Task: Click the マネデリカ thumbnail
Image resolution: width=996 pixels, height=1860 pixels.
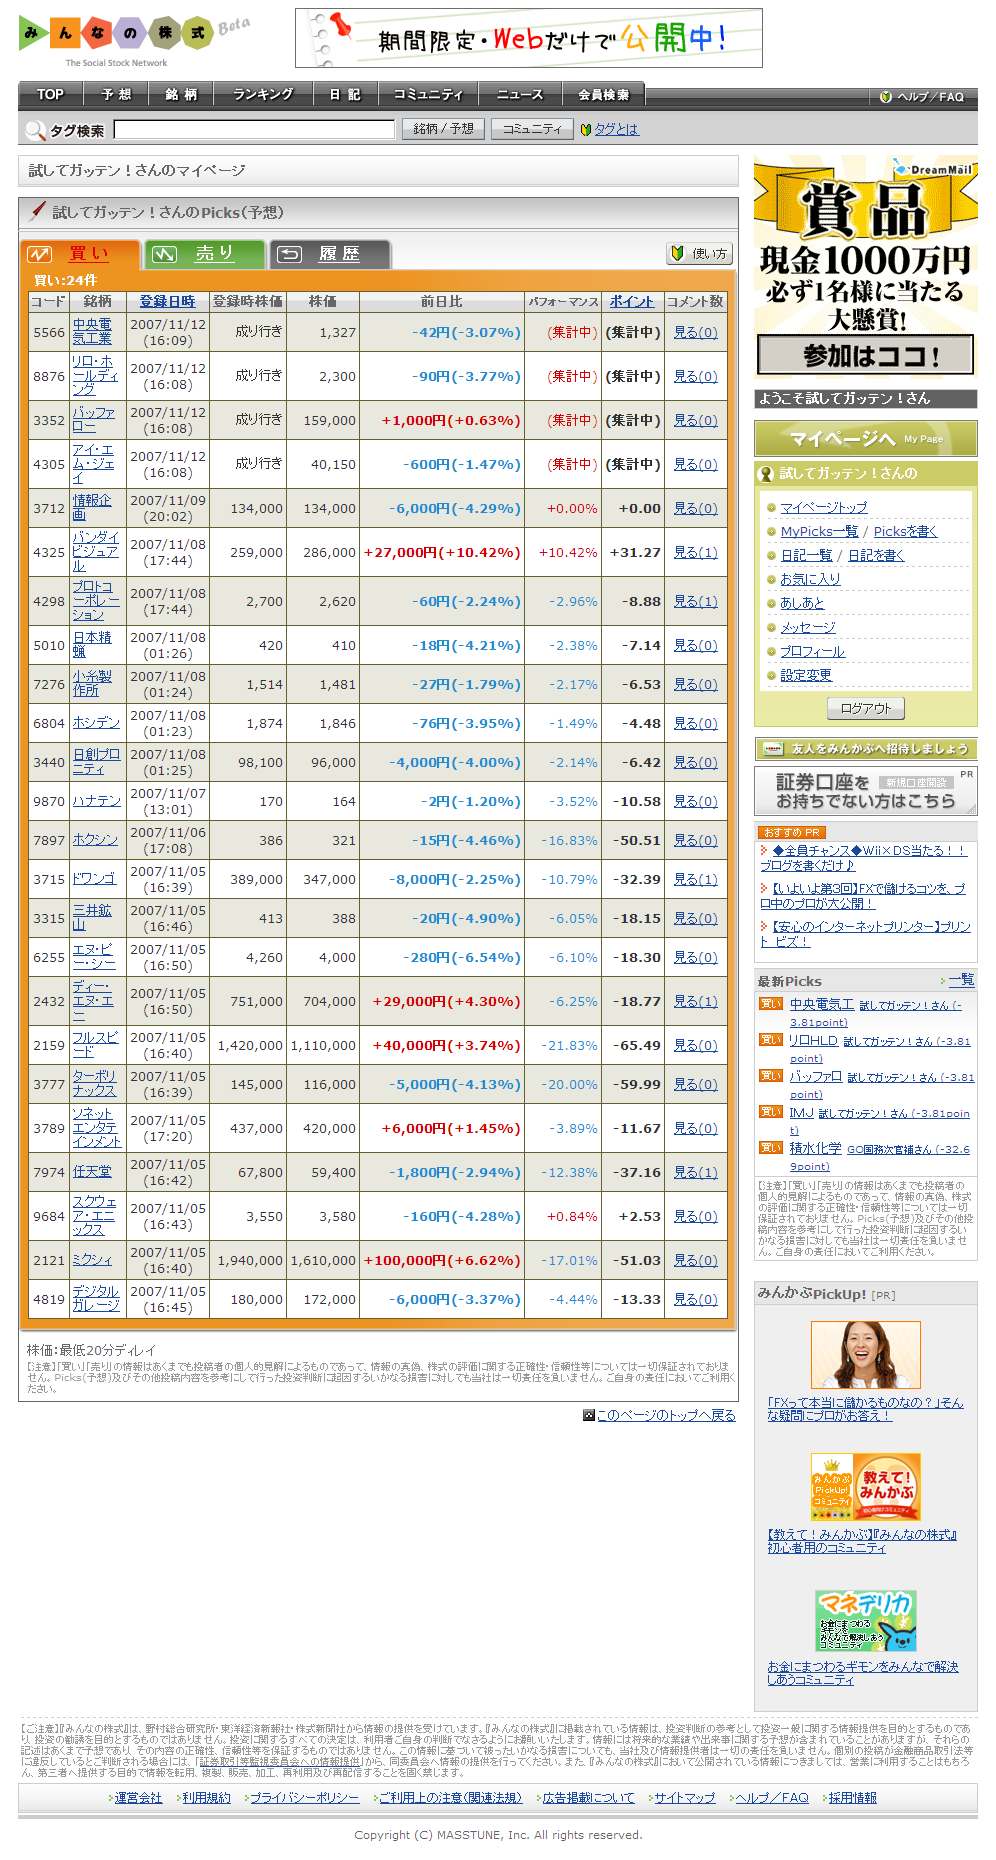Action: [x=866, y=1621]
